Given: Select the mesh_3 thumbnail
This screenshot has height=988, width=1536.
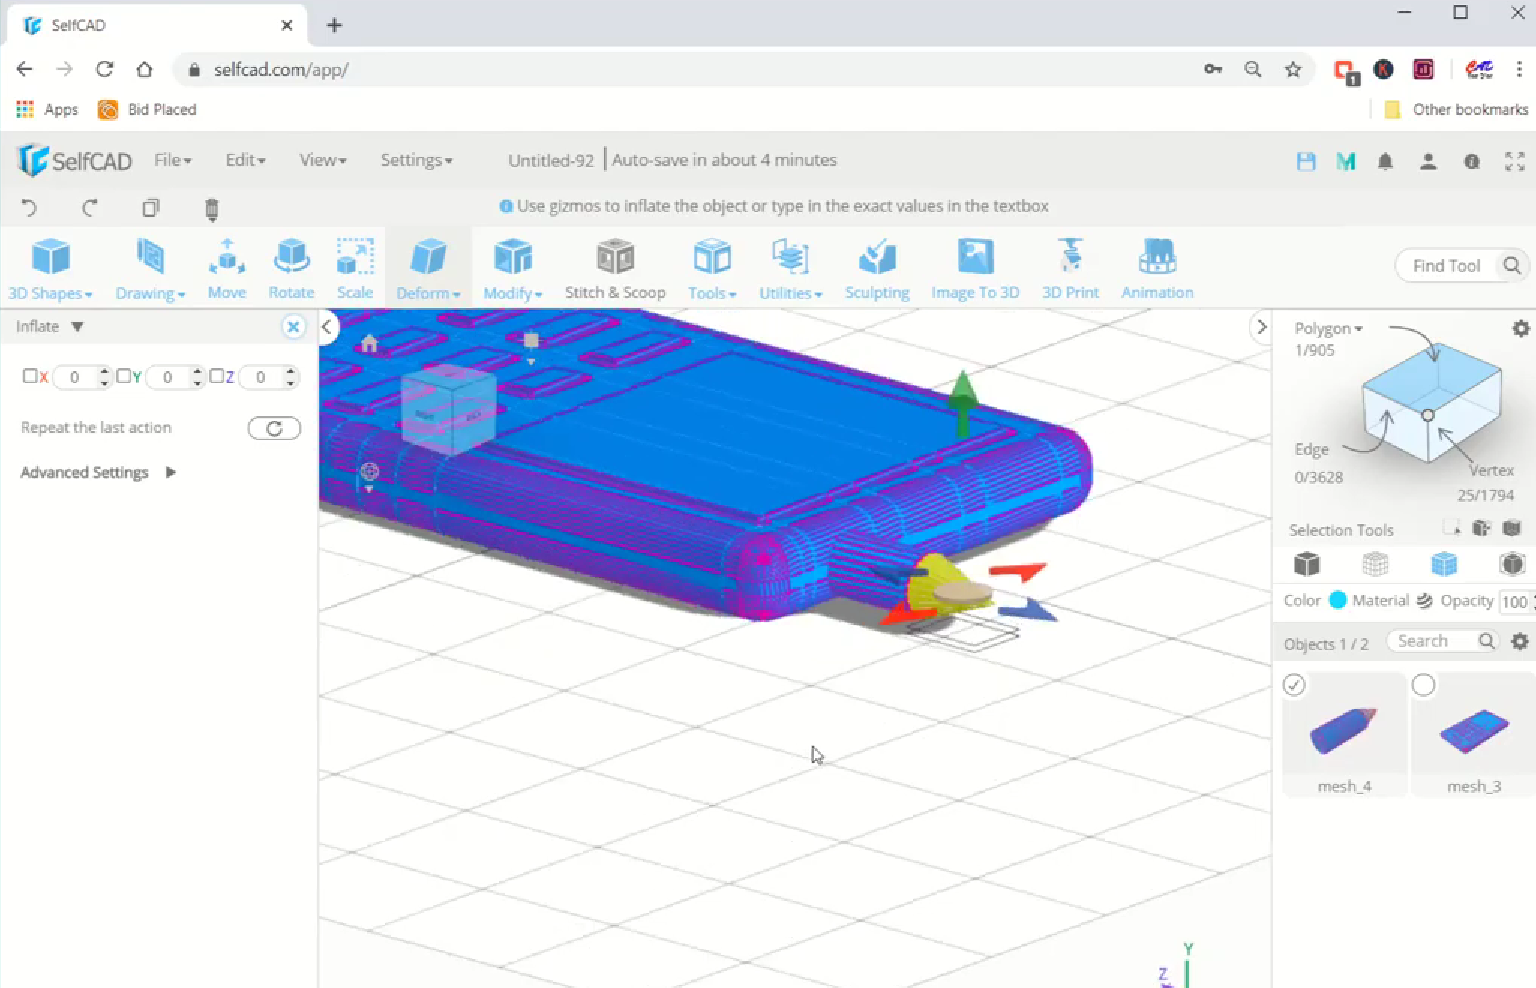Looking at the screenshot, I should pos(1474,732).
